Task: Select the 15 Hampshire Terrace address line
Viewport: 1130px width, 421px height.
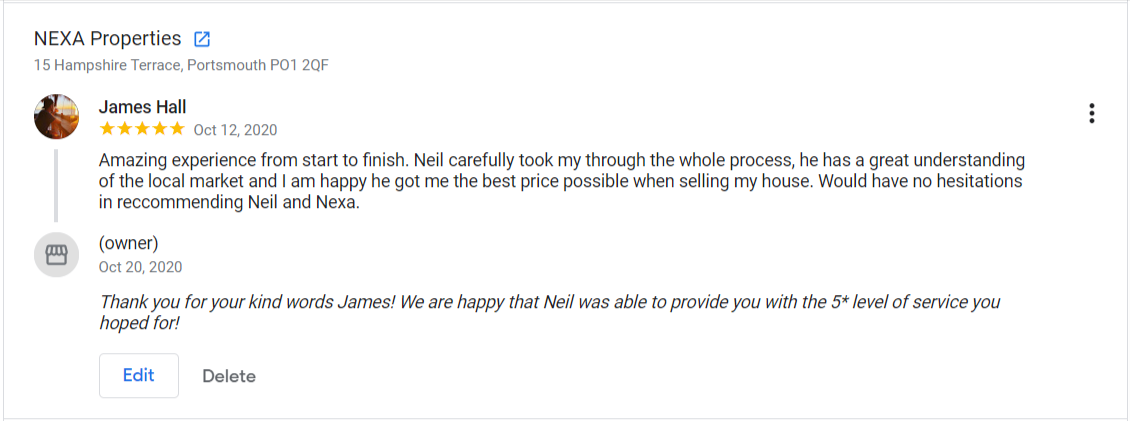Action: click(x=181, y=66)
